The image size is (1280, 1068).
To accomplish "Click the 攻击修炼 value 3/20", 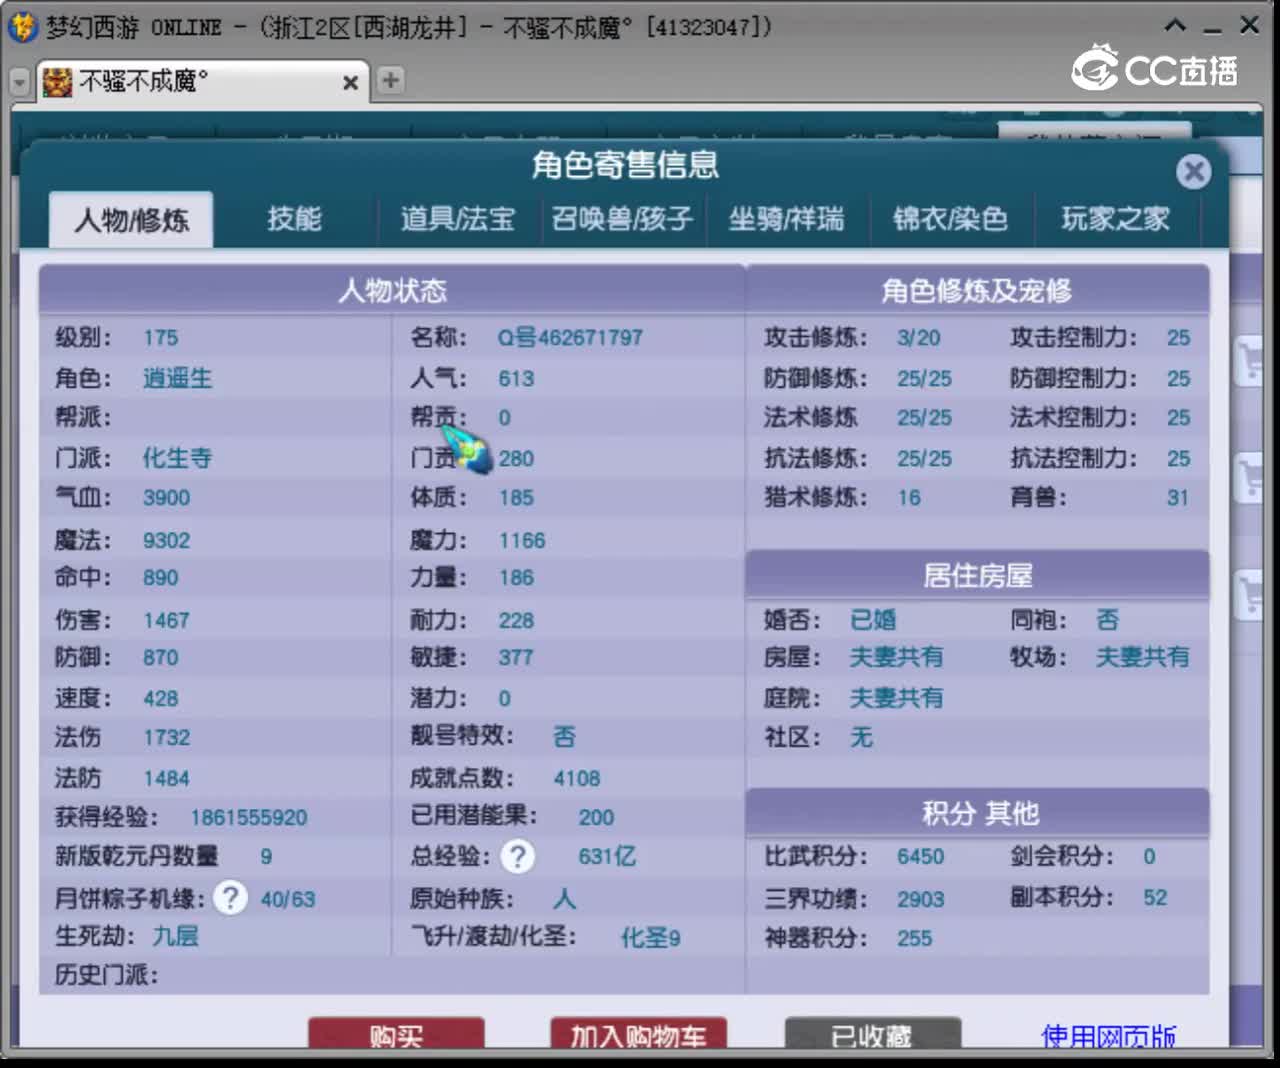I will tap(918, 337).
